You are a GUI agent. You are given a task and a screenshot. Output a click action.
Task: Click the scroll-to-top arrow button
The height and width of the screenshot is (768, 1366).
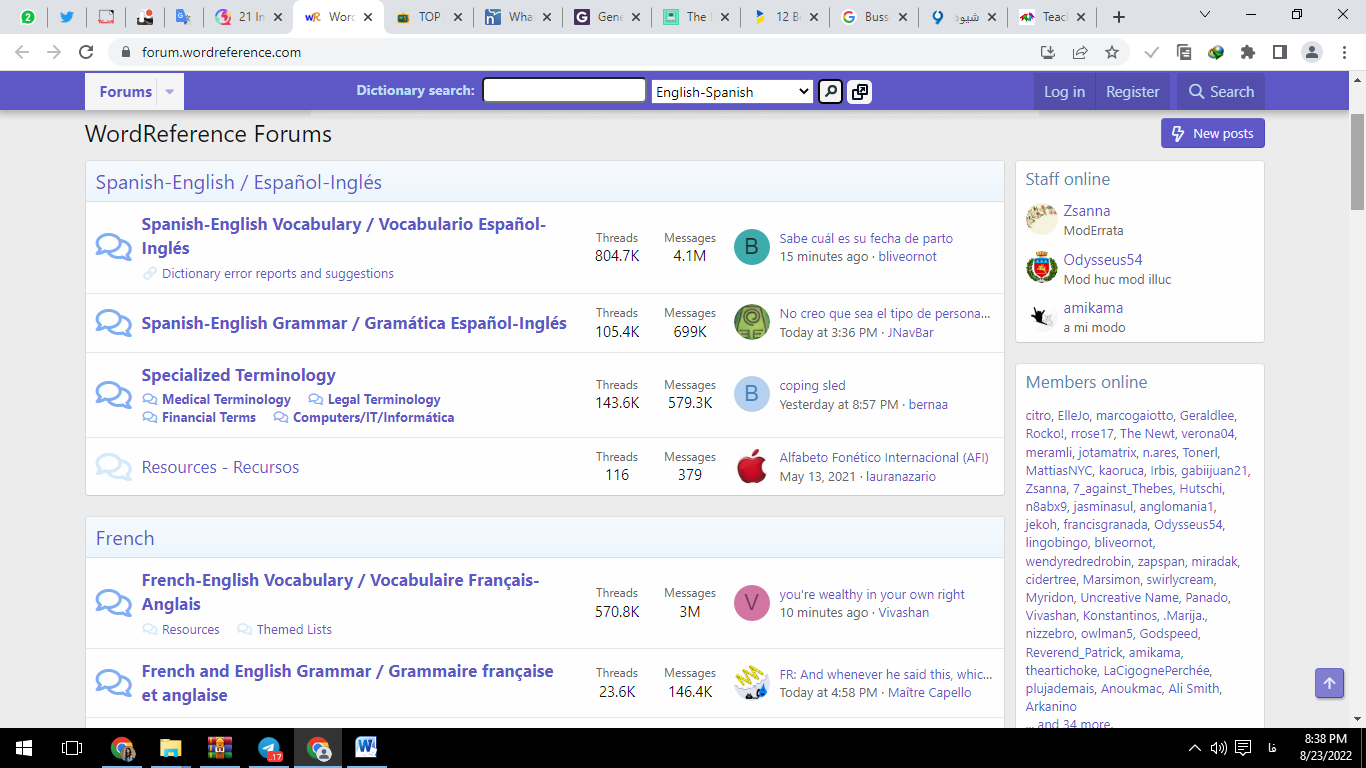pyautogui.click(x=1329, y=683)
